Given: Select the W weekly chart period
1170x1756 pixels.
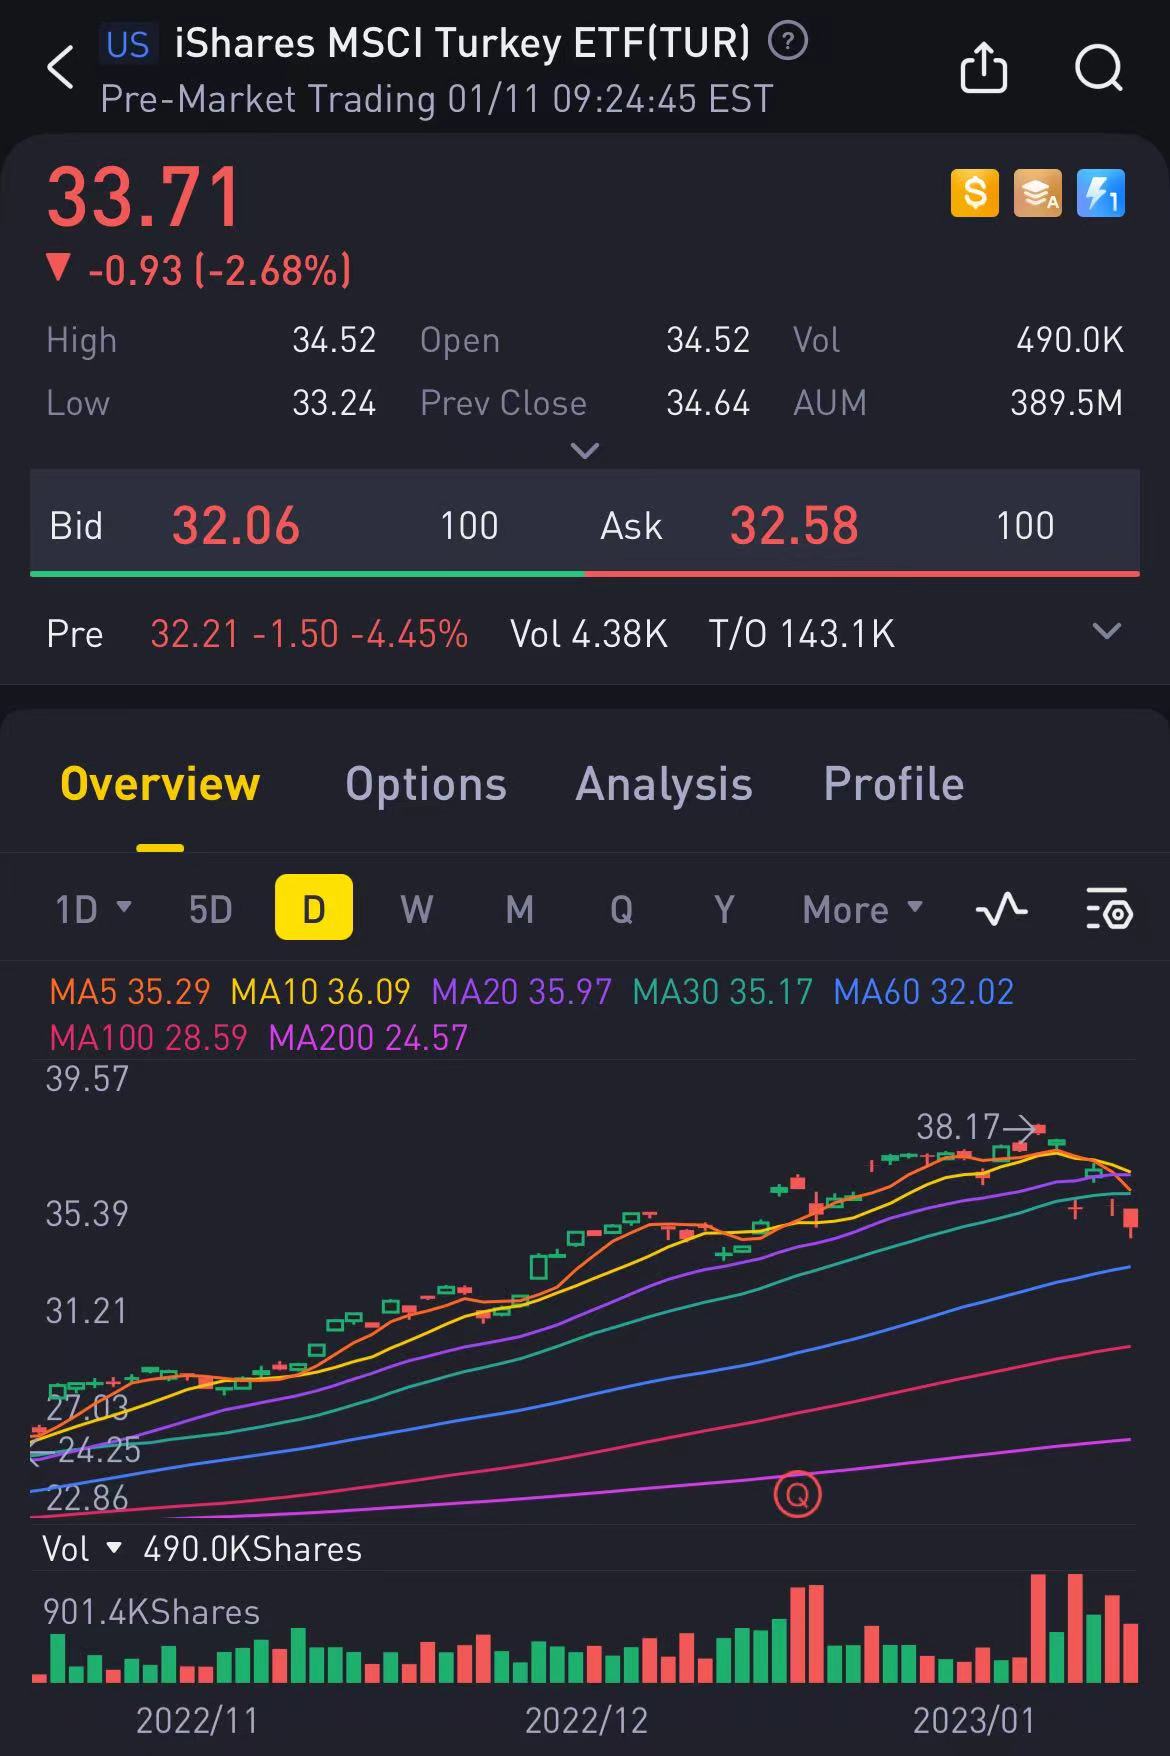Looking at the screenshot, I should click(417, 909).
